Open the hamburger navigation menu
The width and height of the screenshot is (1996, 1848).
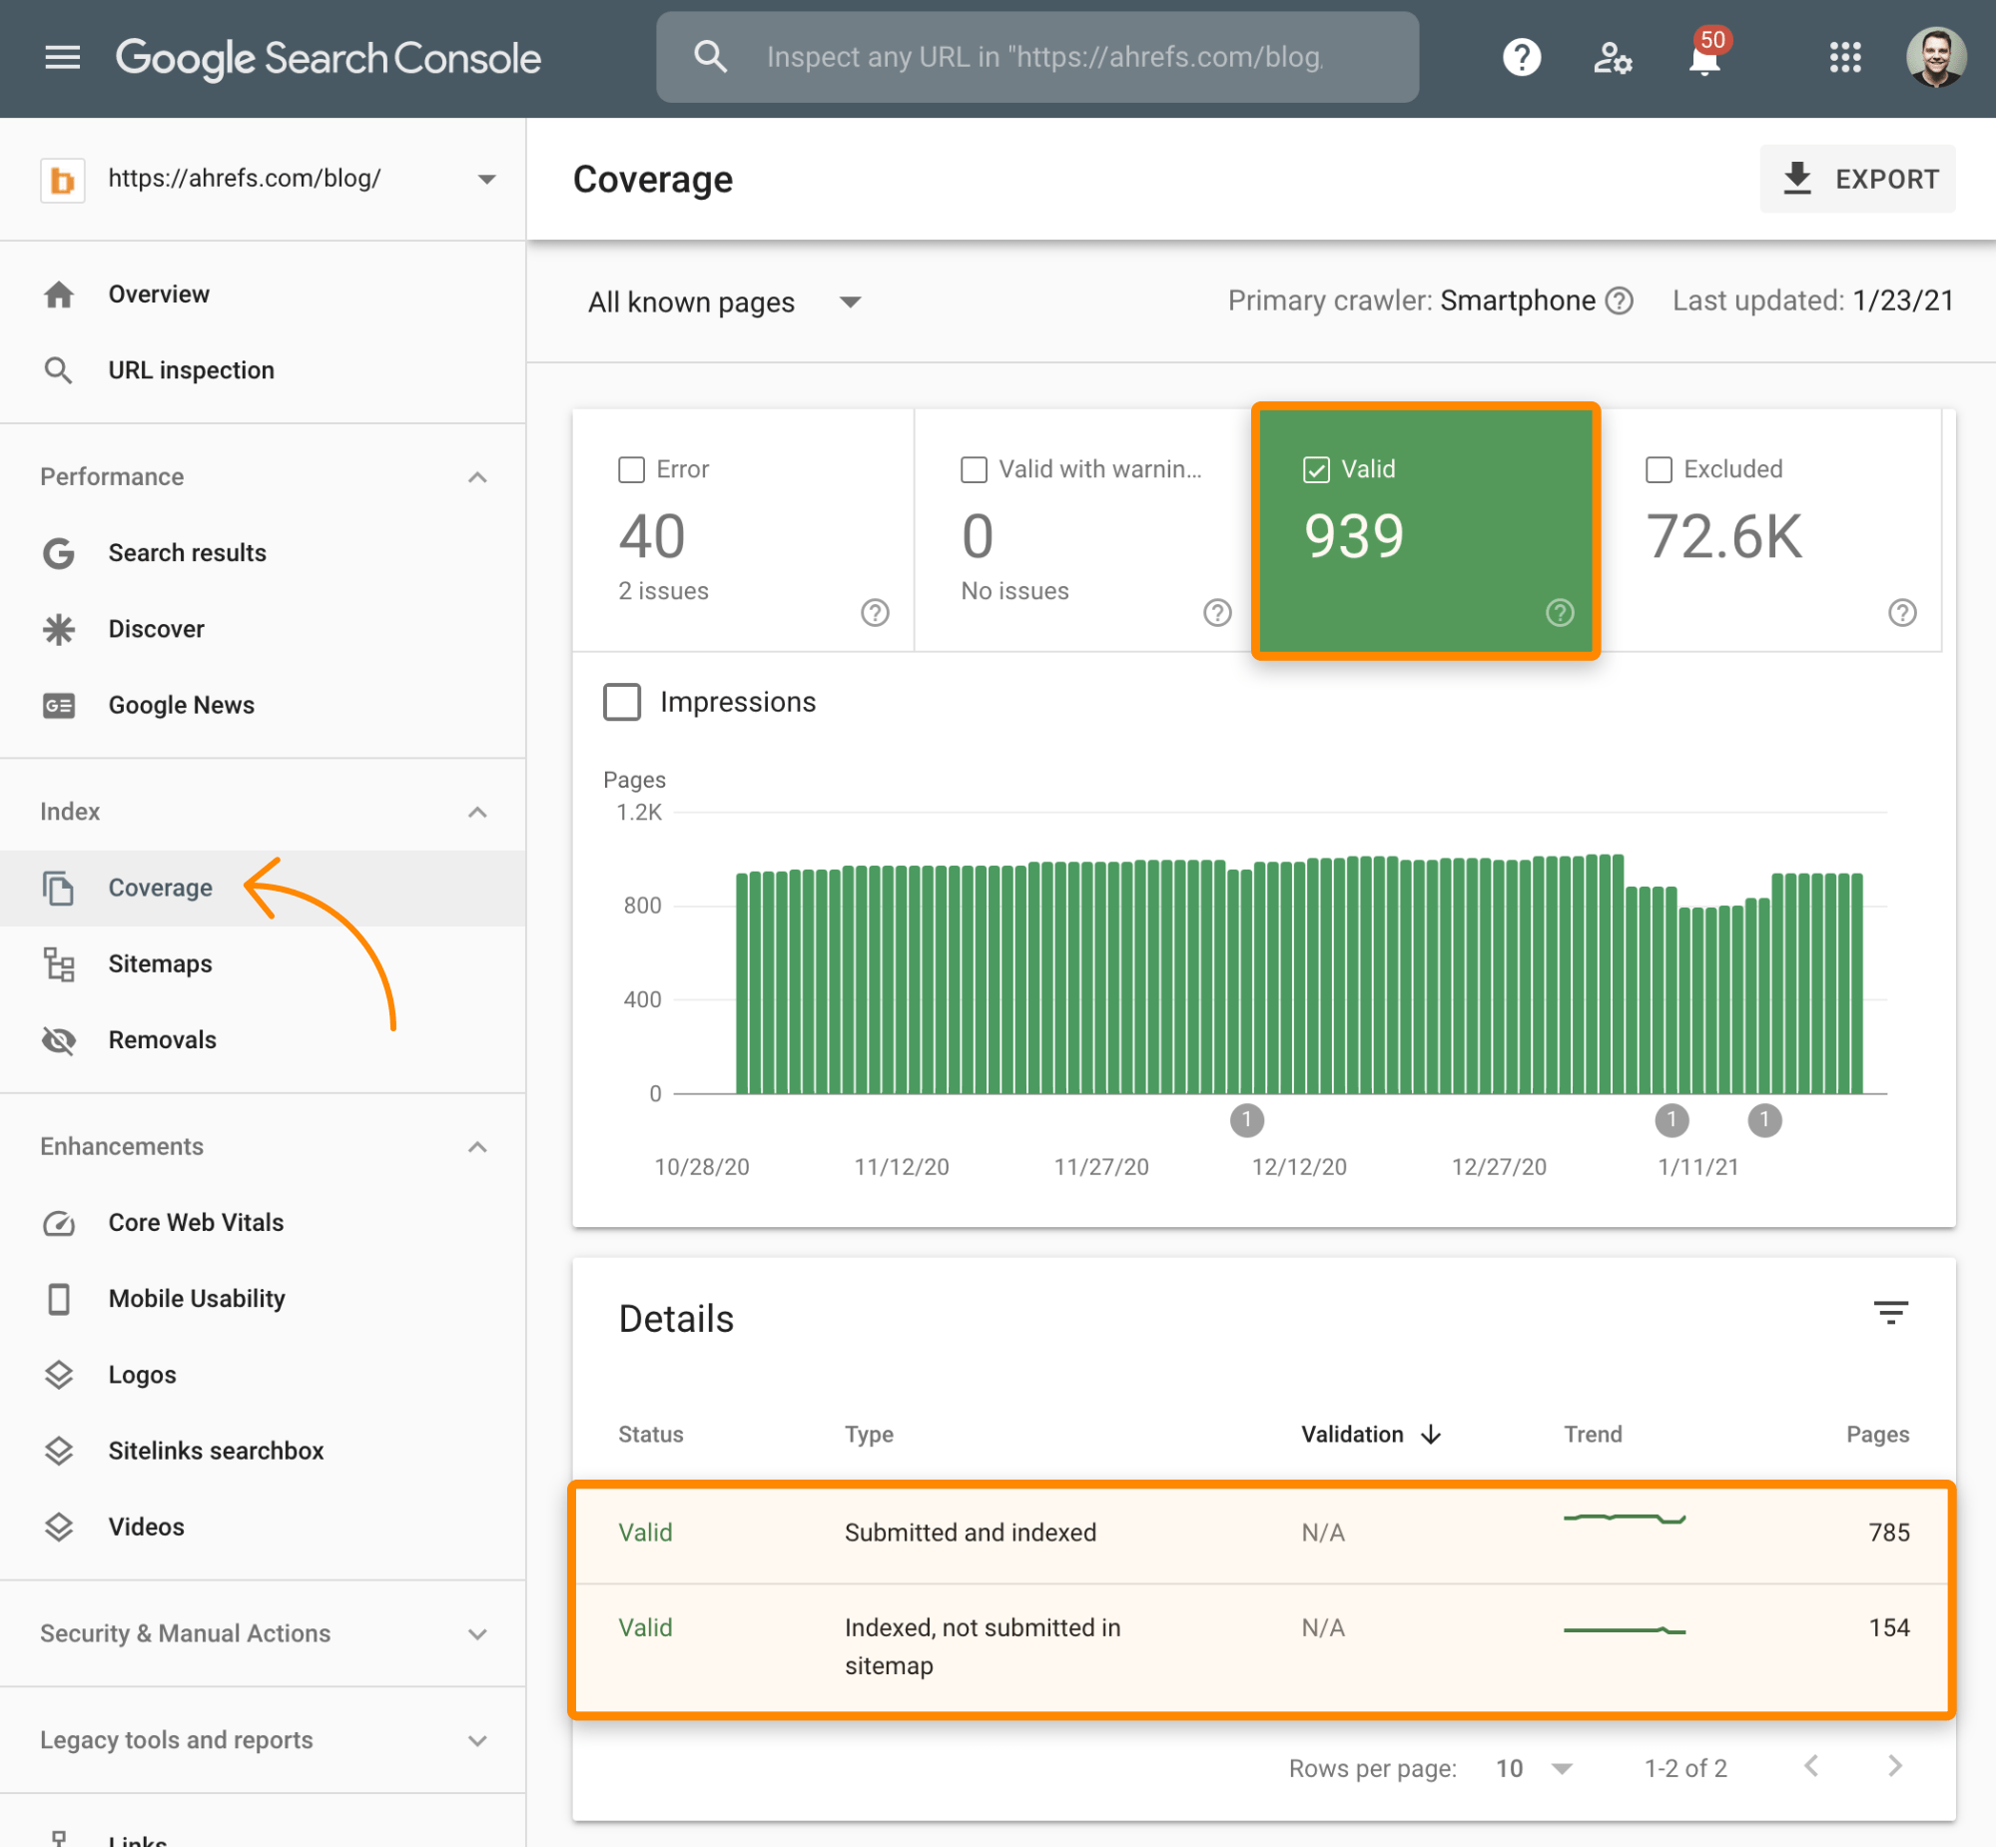[62, 57]
